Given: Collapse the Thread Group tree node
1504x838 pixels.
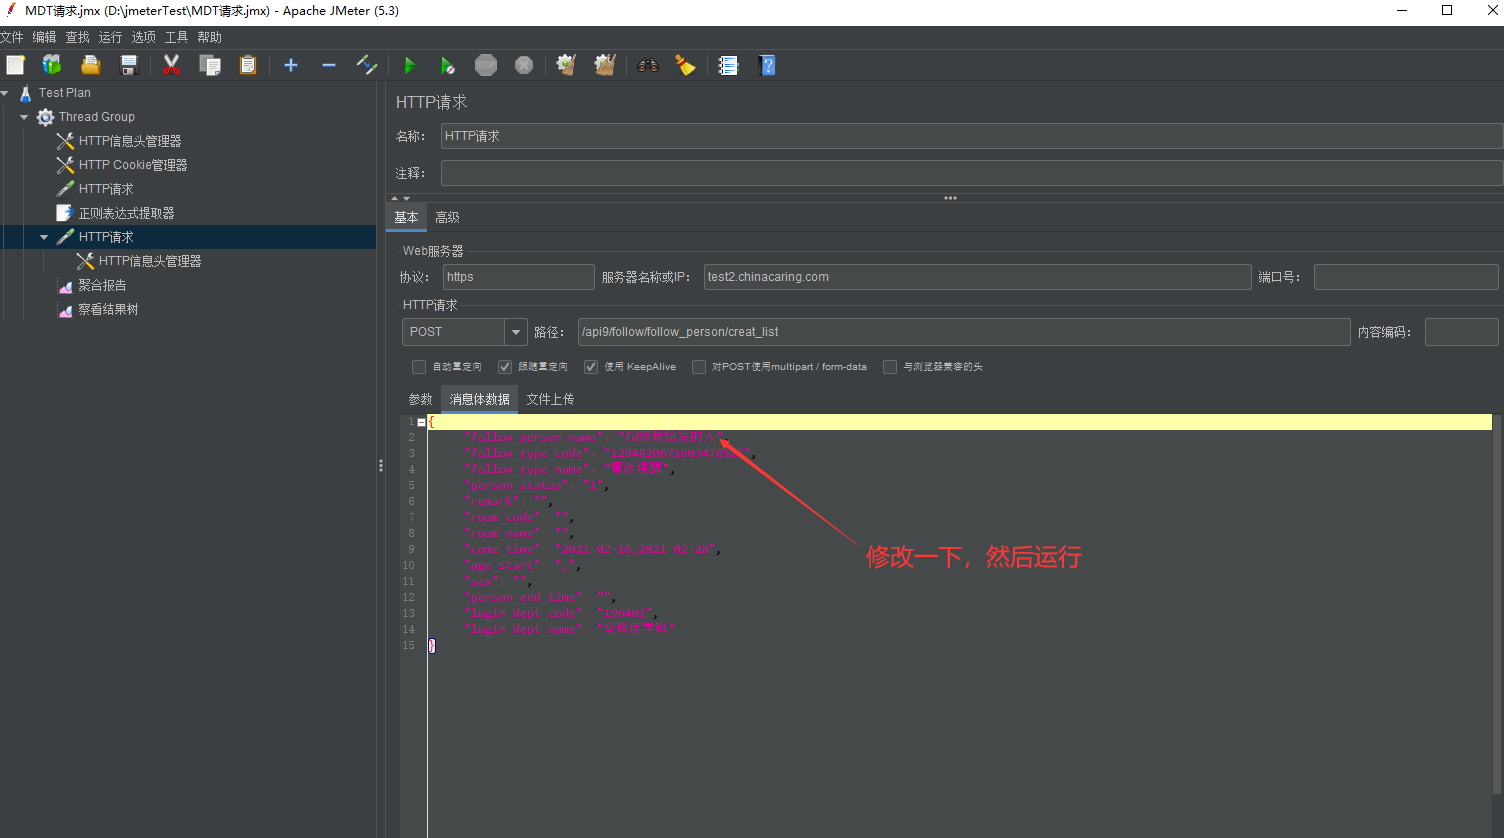Looking at the screenshot, I should [x=24, y=117].
